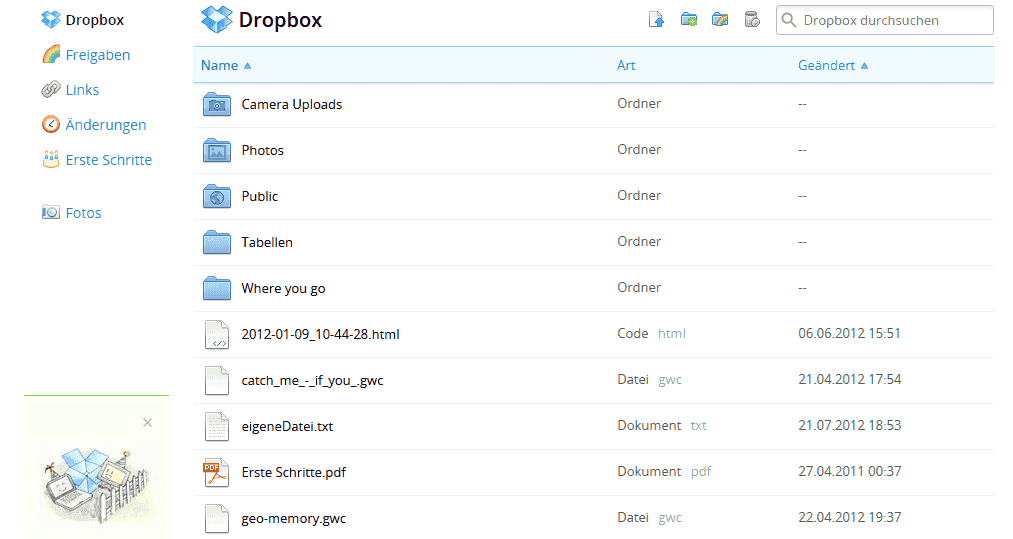1013x539 pixels.
Task: Click the Dokument txt type cell
Action: coord(662,425)
